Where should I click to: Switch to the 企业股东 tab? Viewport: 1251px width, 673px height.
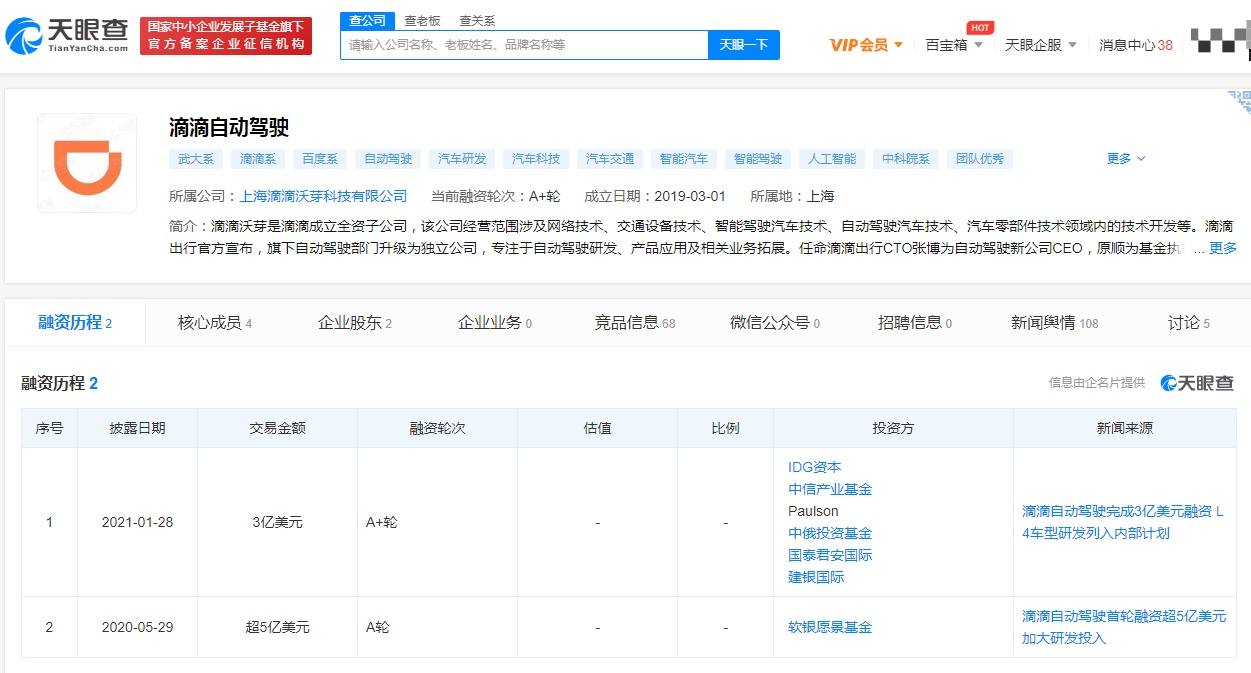coord(355,322)
